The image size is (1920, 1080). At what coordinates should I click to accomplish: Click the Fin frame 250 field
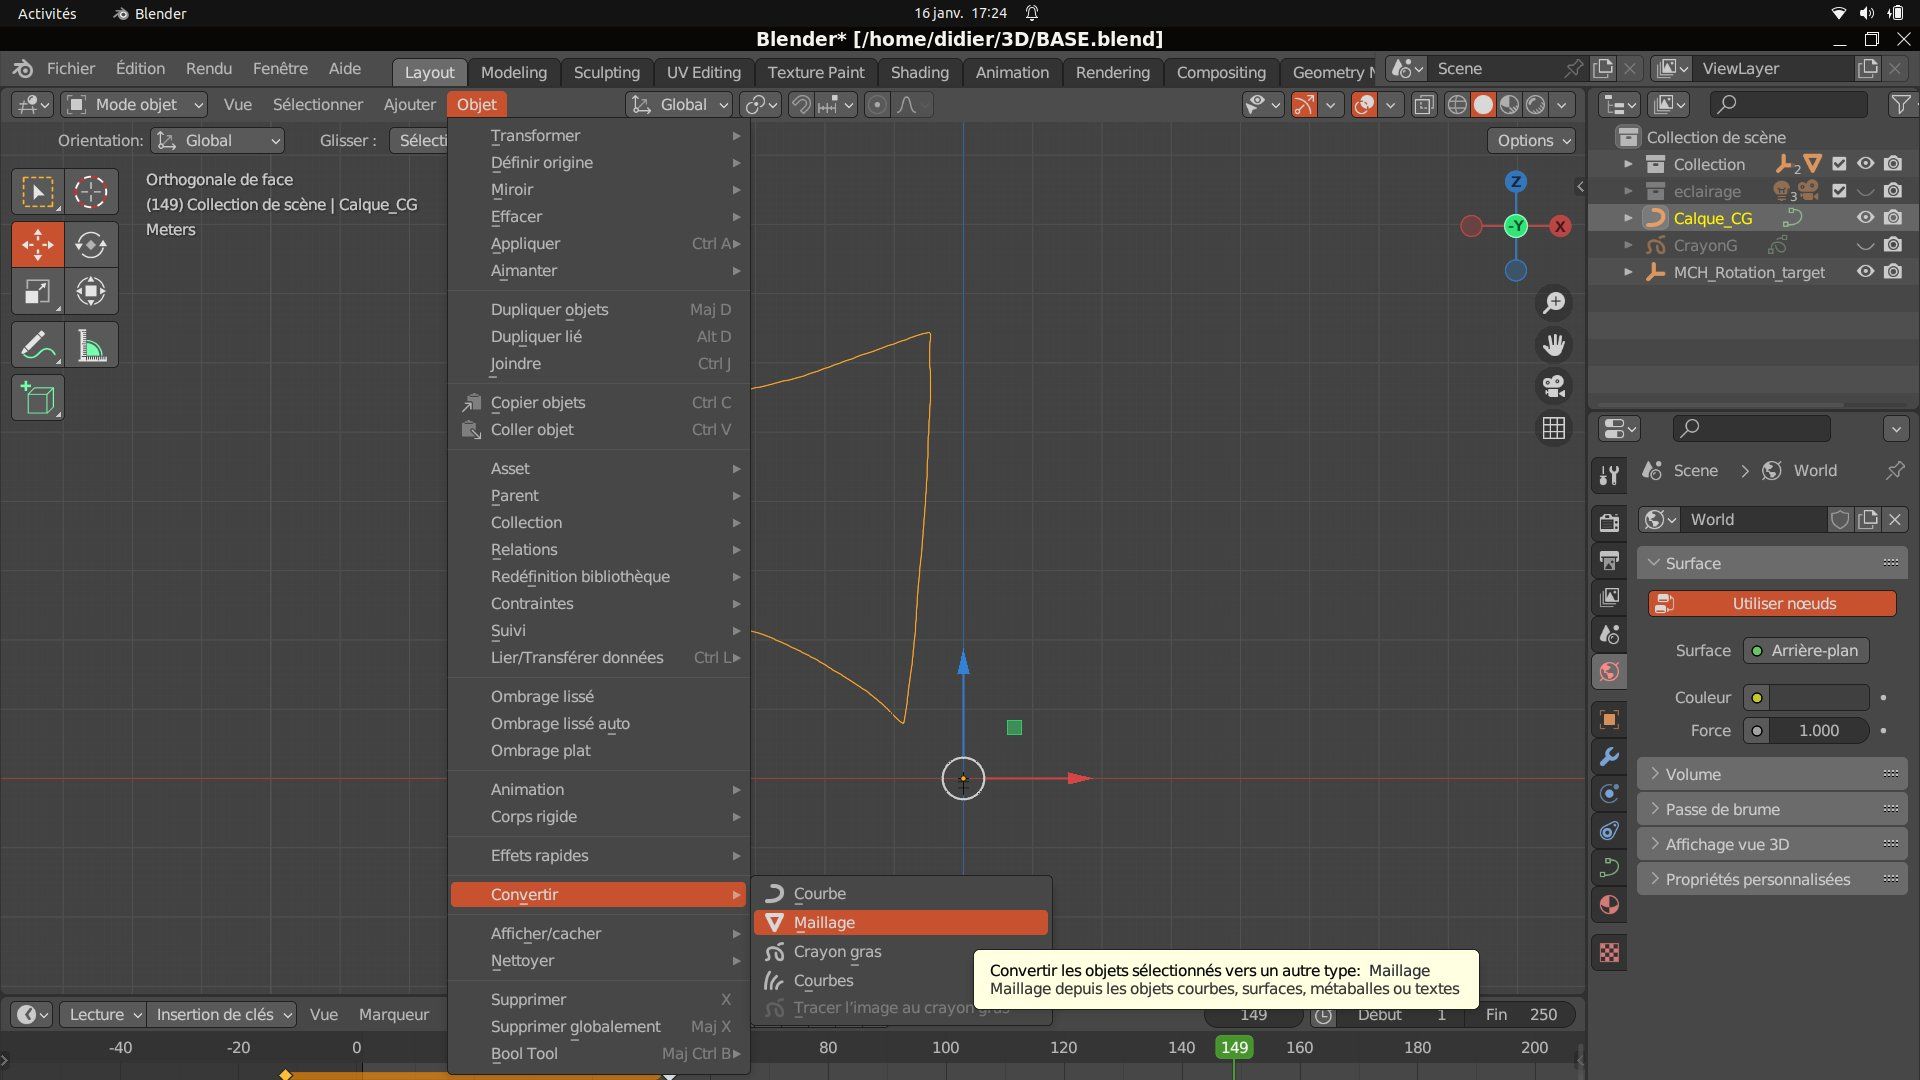[x=1521, y=1014]
